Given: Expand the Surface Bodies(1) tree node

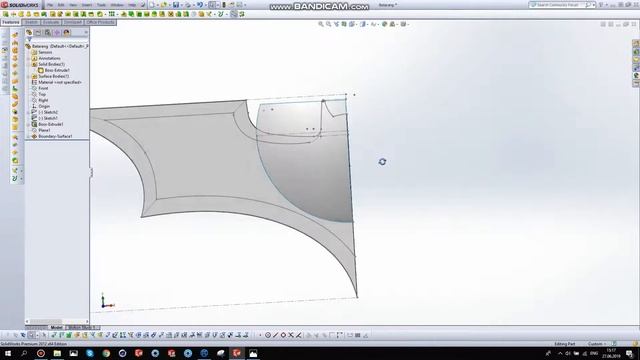Looking at the screenshot, I should coord(28,76).
